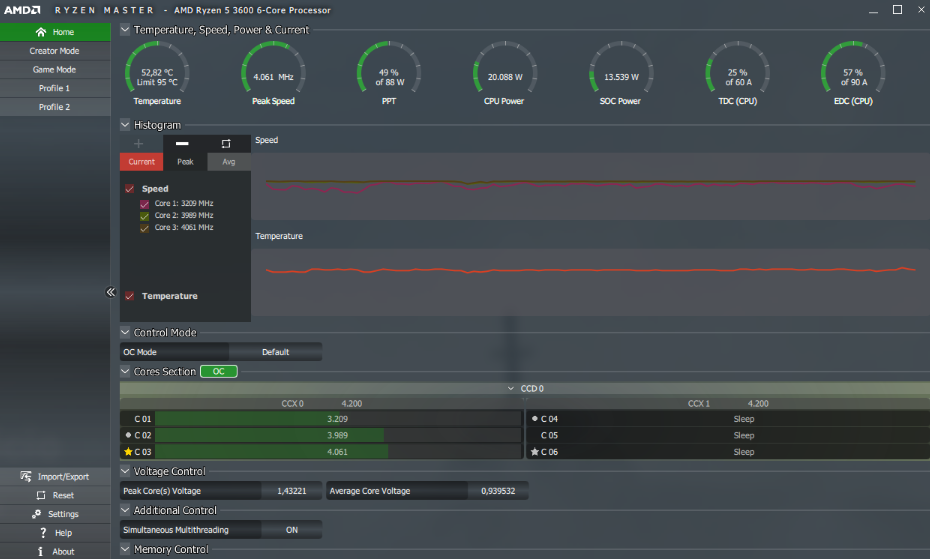Click the Settings gear icon
Viewport: 930px width, 559px height.
37,514
